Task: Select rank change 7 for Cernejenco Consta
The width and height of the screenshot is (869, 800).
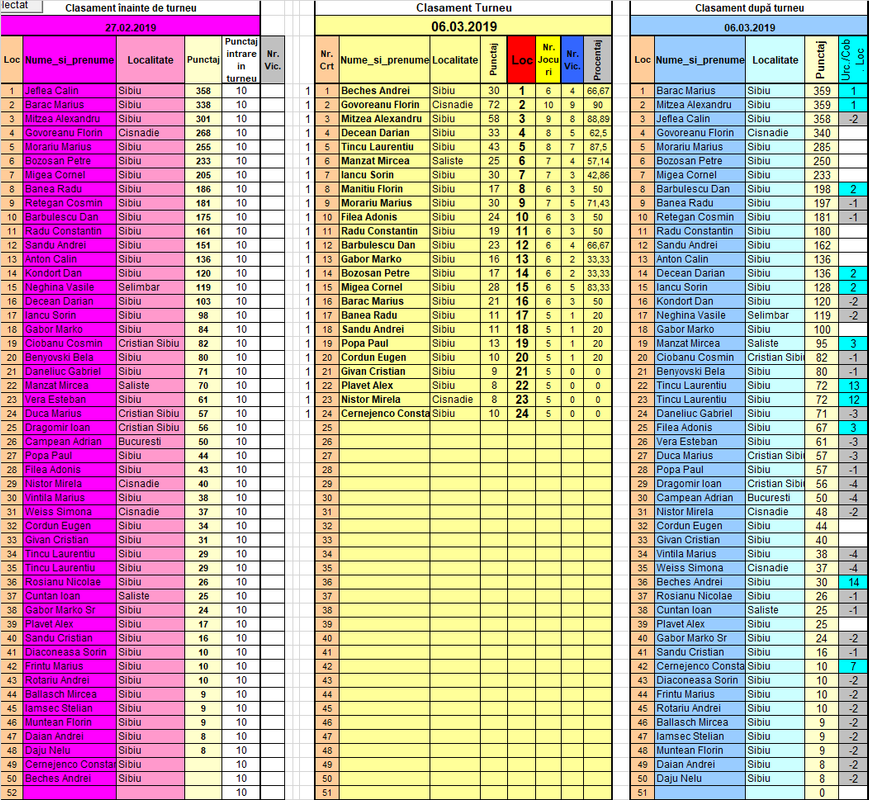Action: point(853,666)
